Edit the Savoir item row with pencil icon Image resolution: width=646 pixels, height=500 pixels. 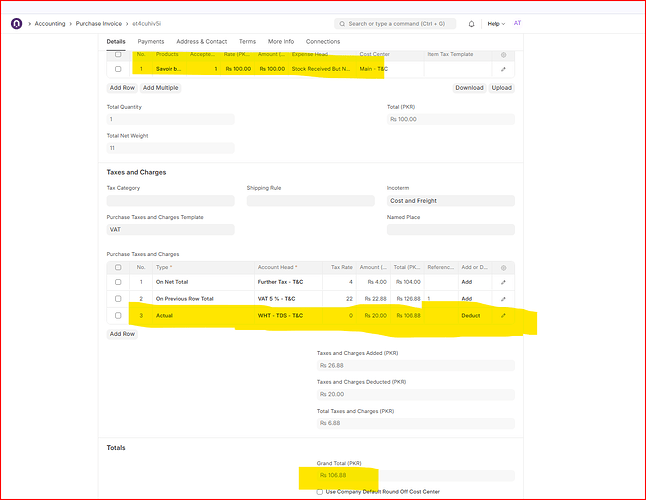click(x=503, y=69)
